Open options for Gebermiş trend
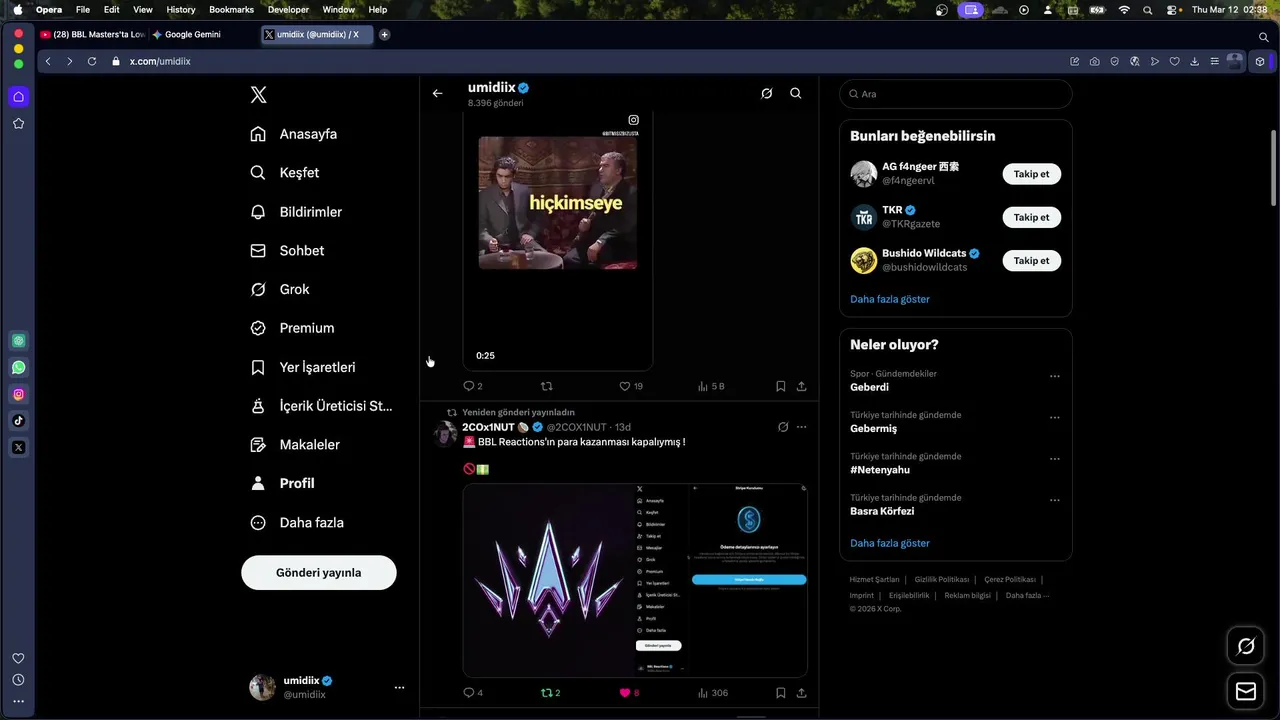Screen dimensions: 1280x720 [1054, 418]
